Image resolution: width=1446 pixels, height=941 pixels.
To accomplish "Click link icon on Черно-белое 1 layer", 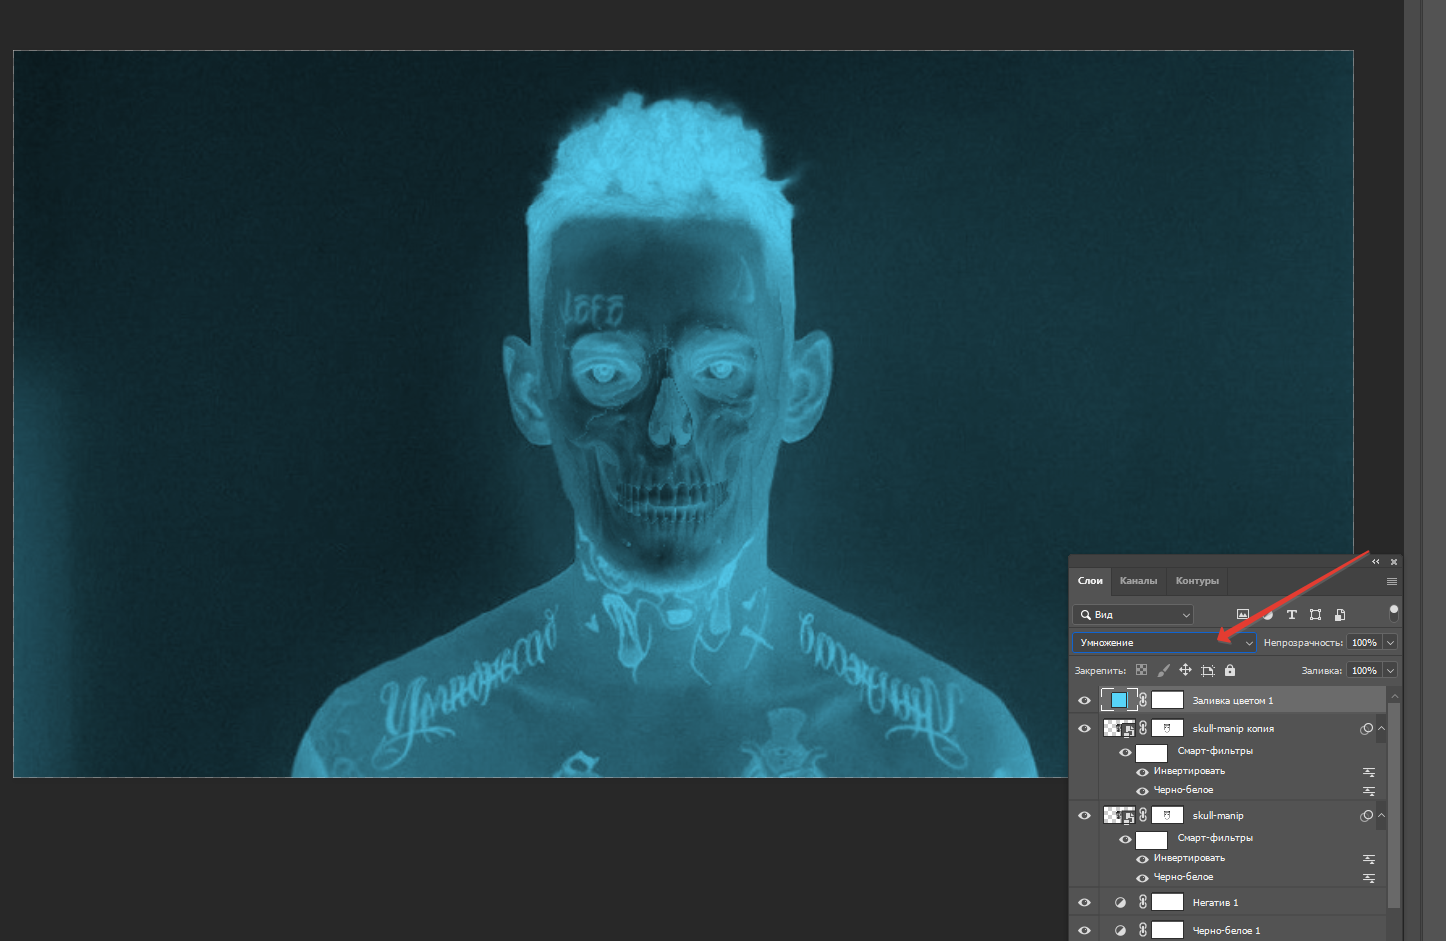I will point(1143,930).
